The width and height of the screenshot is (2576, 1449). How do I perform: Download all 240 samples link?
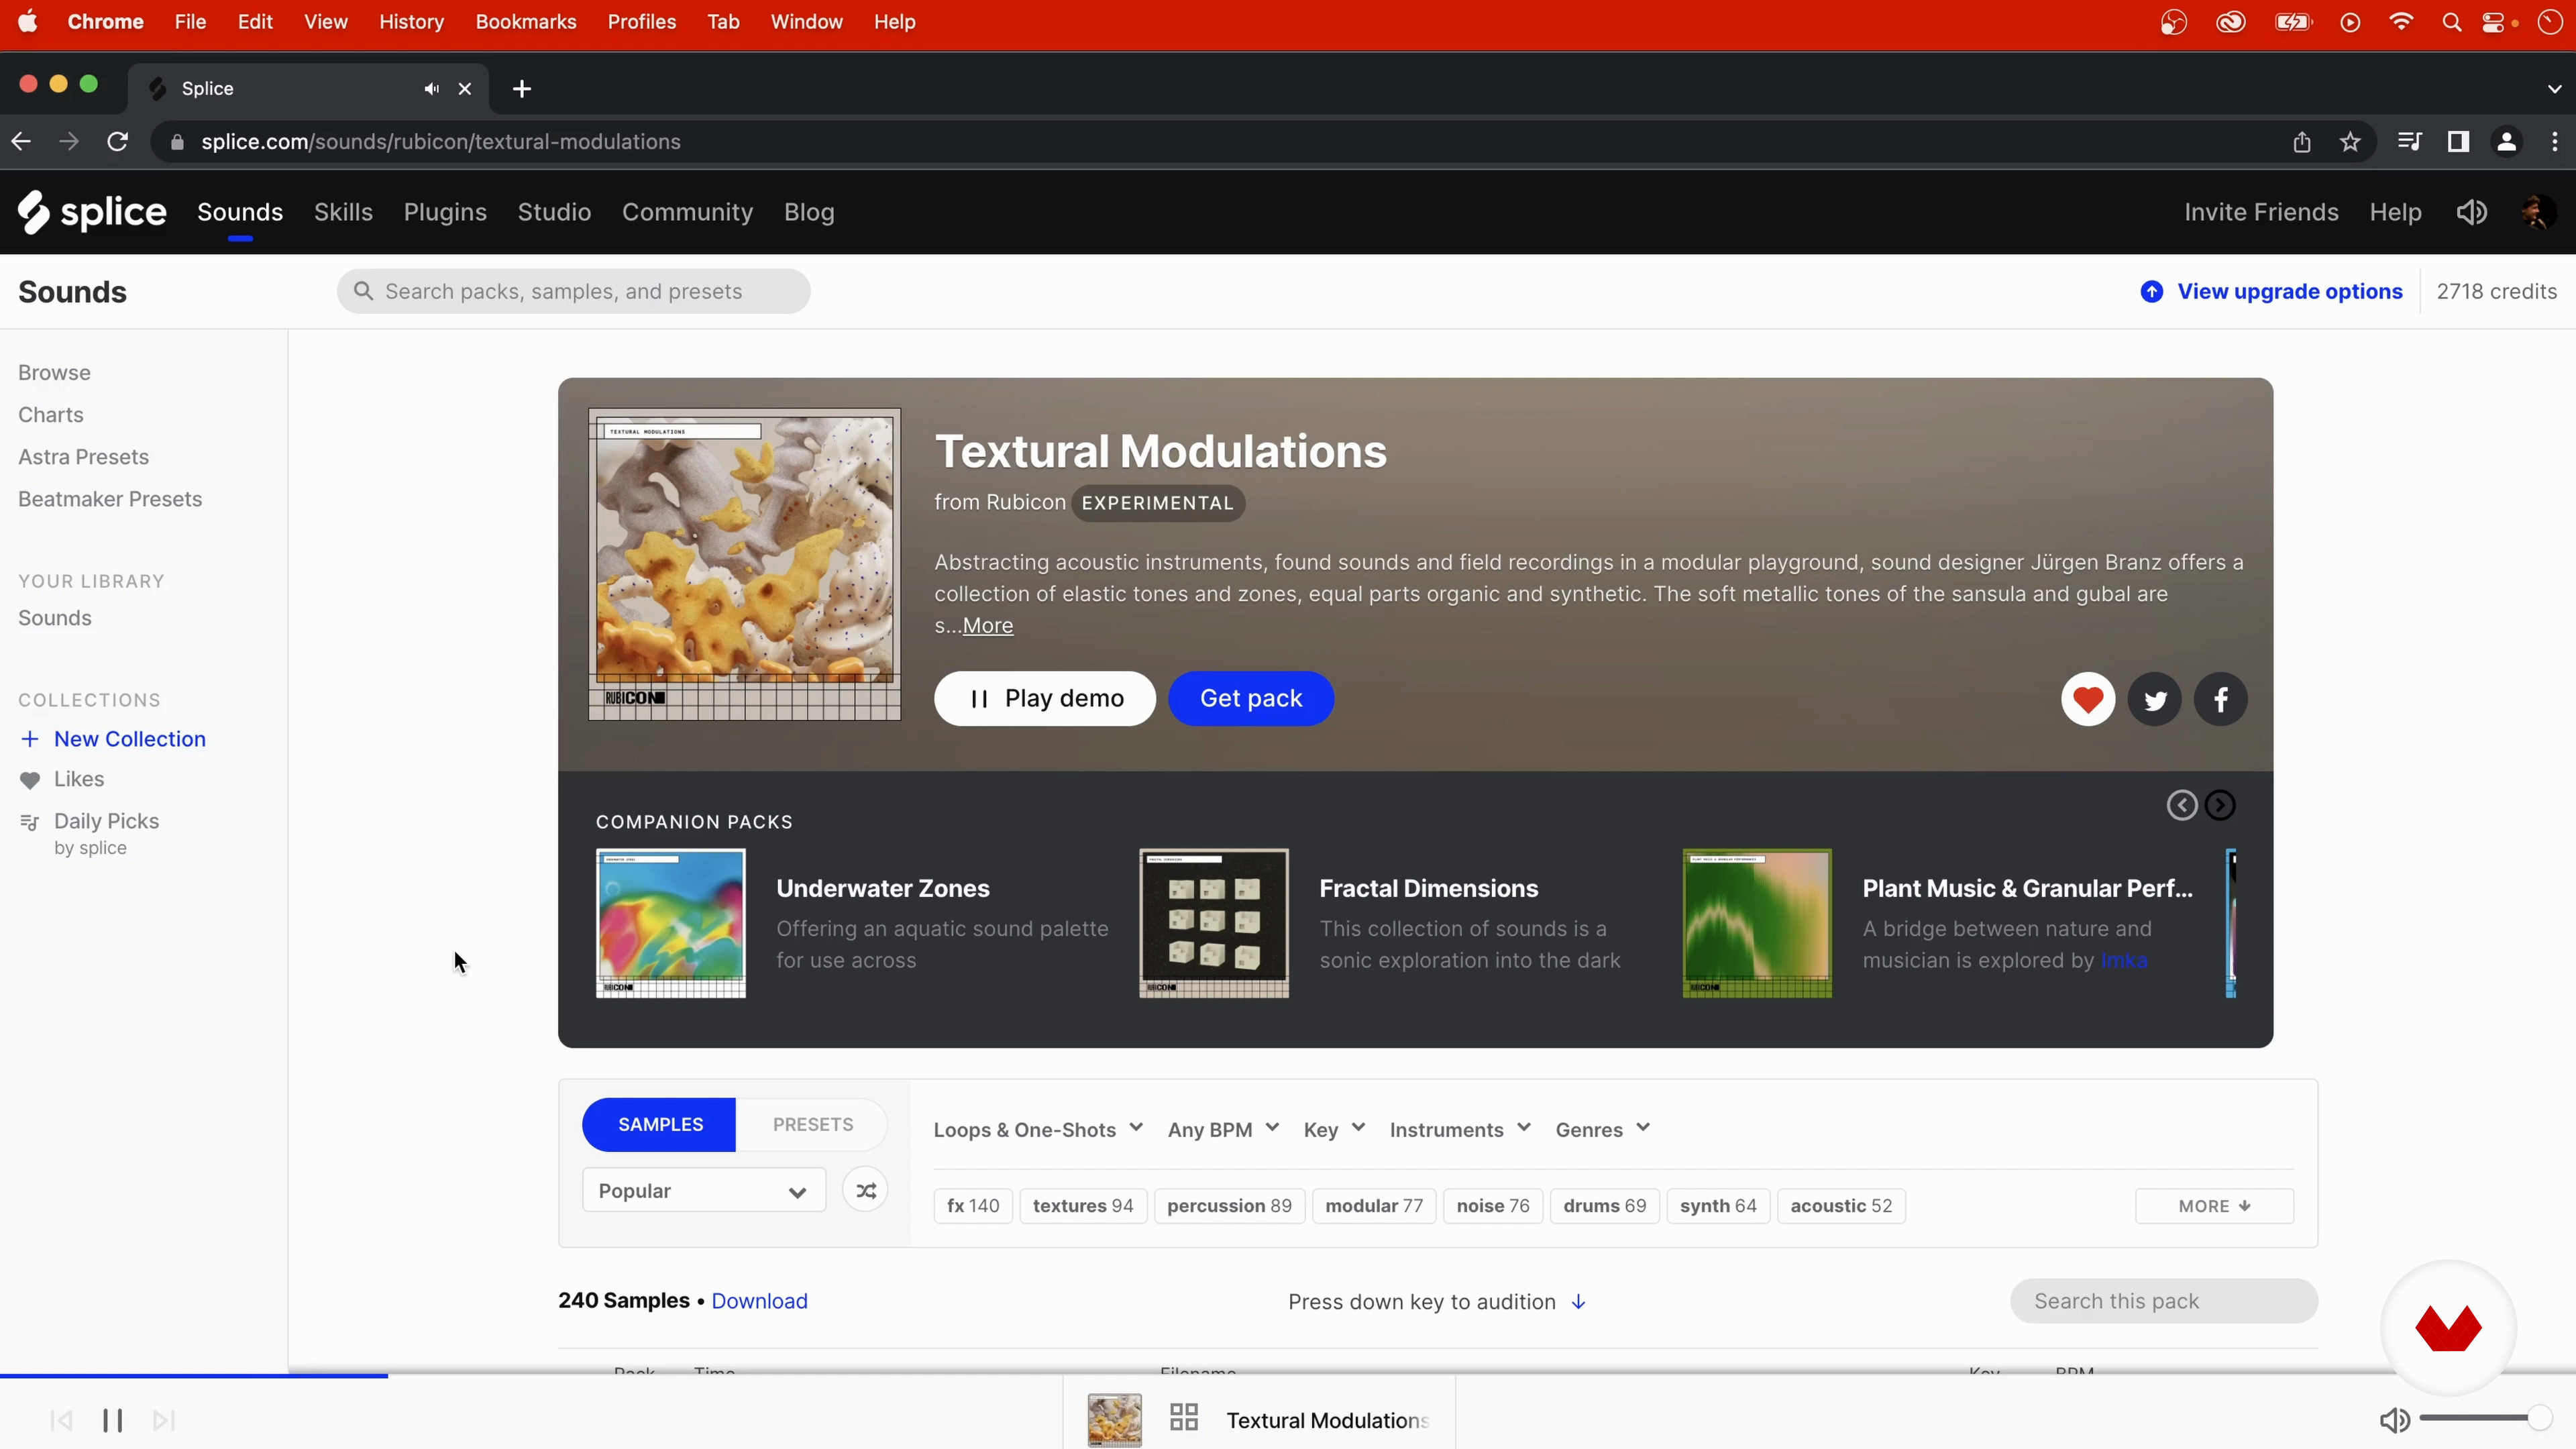(759, 1301)
